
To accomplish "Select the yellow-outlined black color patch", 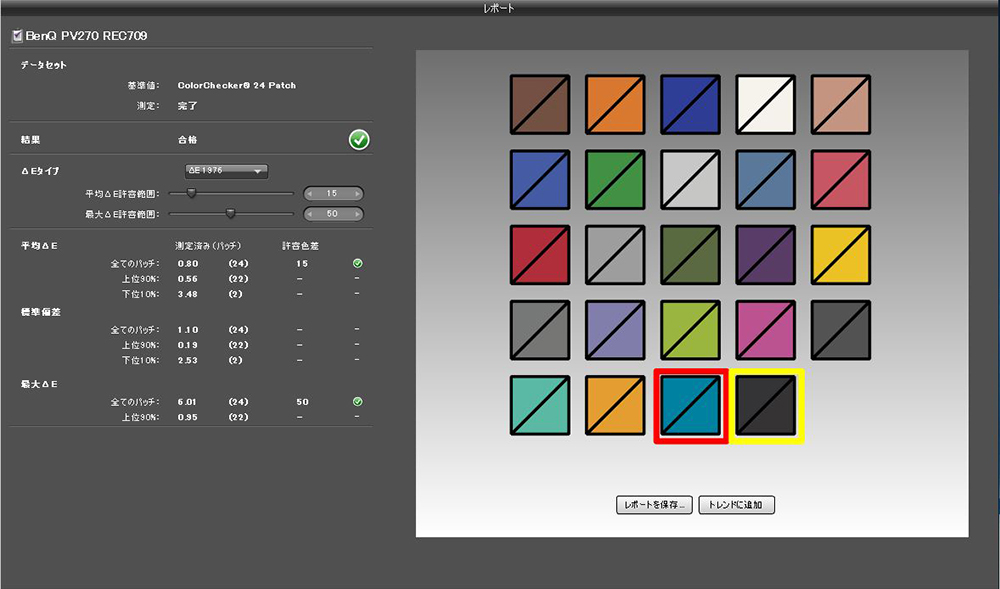I will (x=766, y=406).
